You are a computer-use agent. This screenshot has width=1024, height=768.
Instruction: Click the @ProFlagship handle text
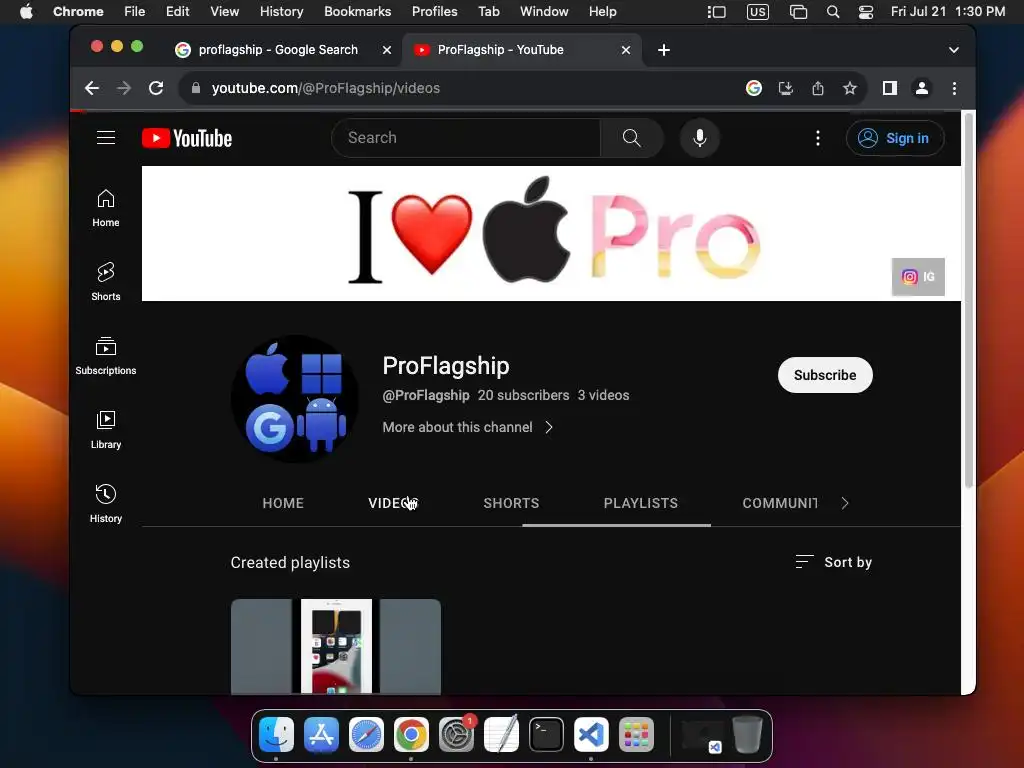[426, 395]
